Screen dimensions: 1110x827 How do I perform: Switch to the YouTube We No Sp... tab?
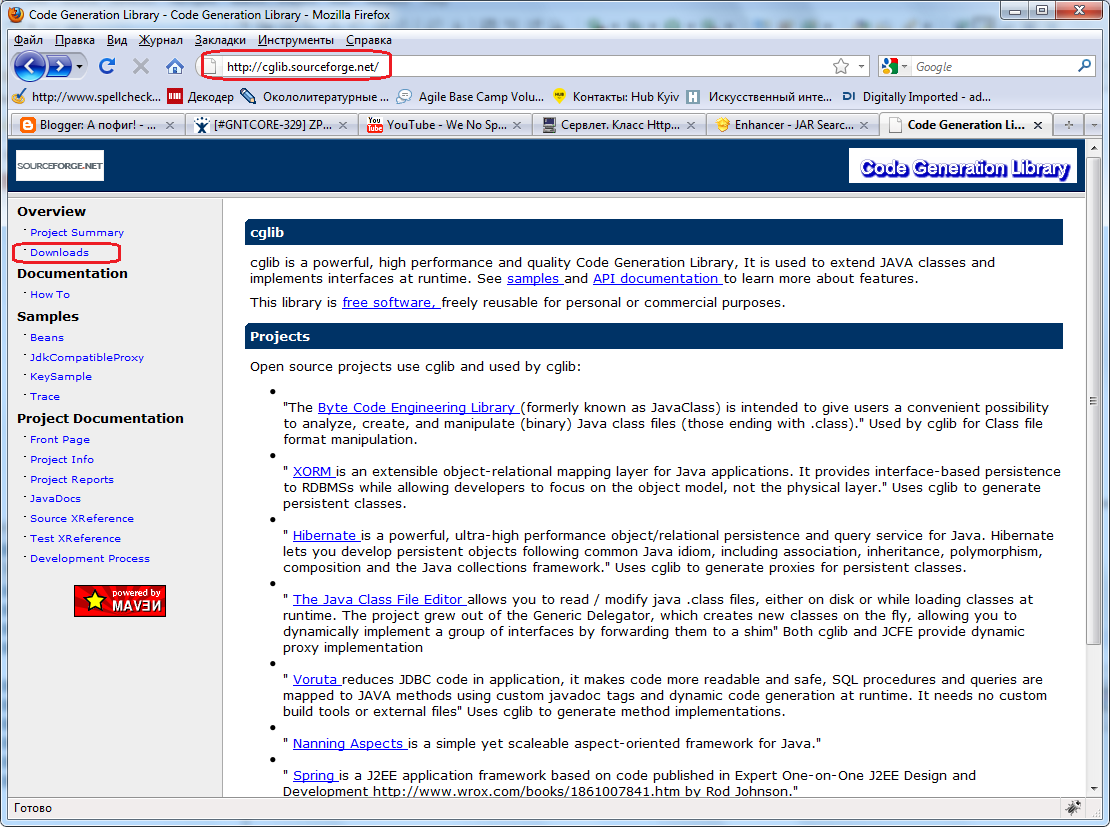(x=445, y=125)
